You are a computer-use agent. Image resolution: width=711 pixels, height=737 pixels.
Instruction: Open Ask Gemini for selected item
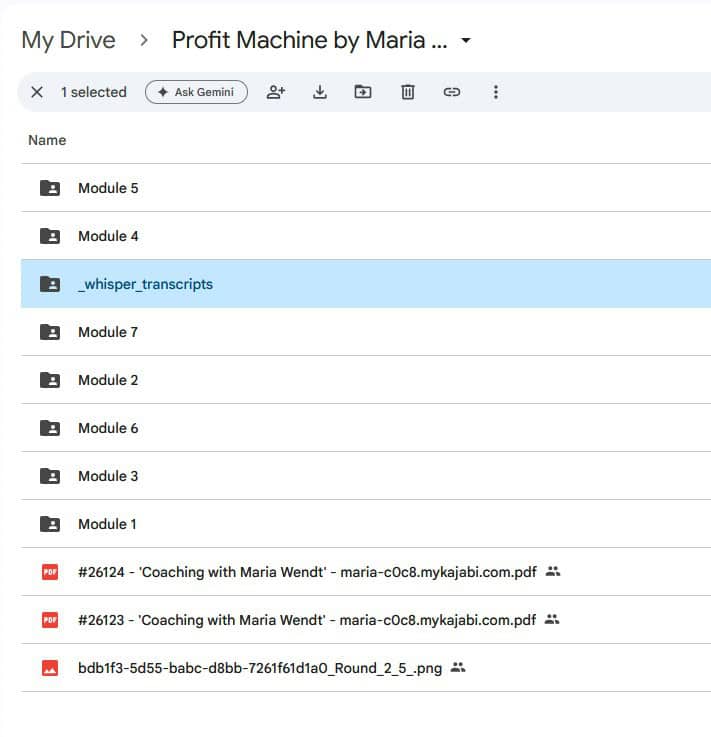pyautogui.click(x=196, y=92)
